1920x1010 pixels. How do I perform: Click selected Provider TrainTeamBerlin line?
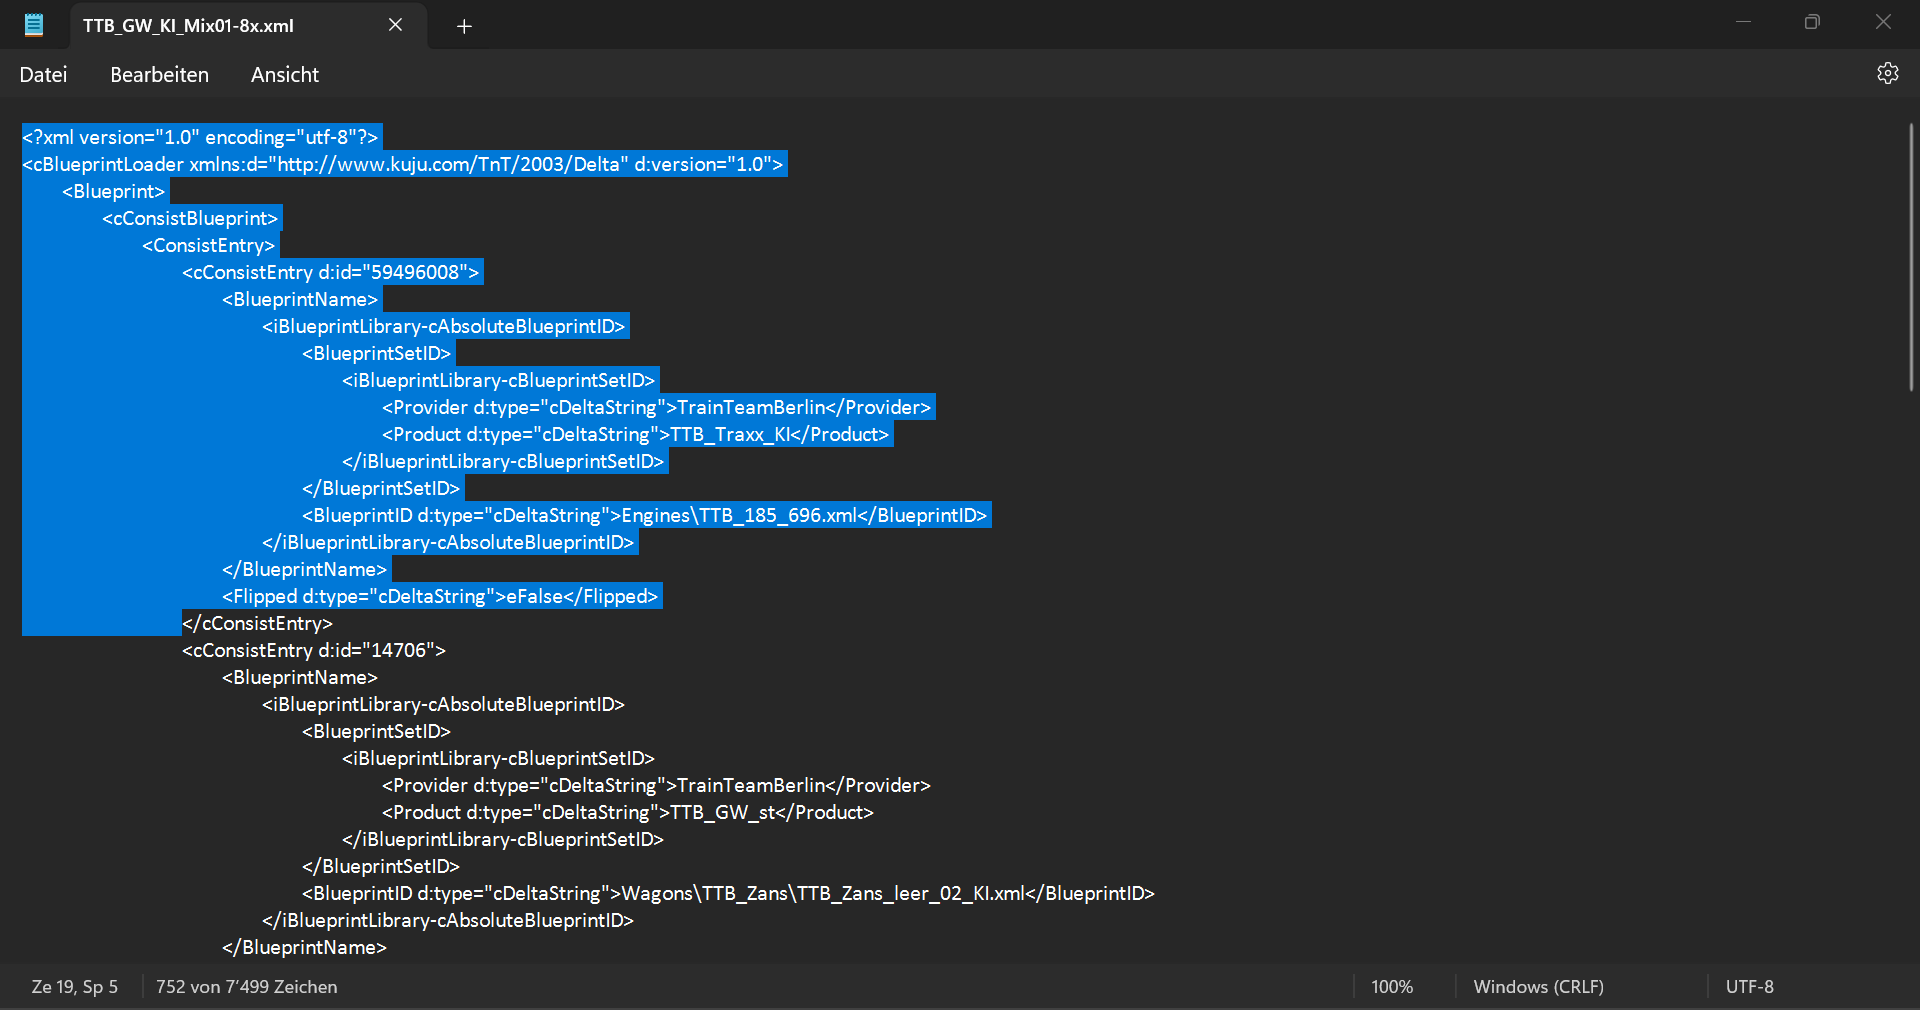coord(656,407)
